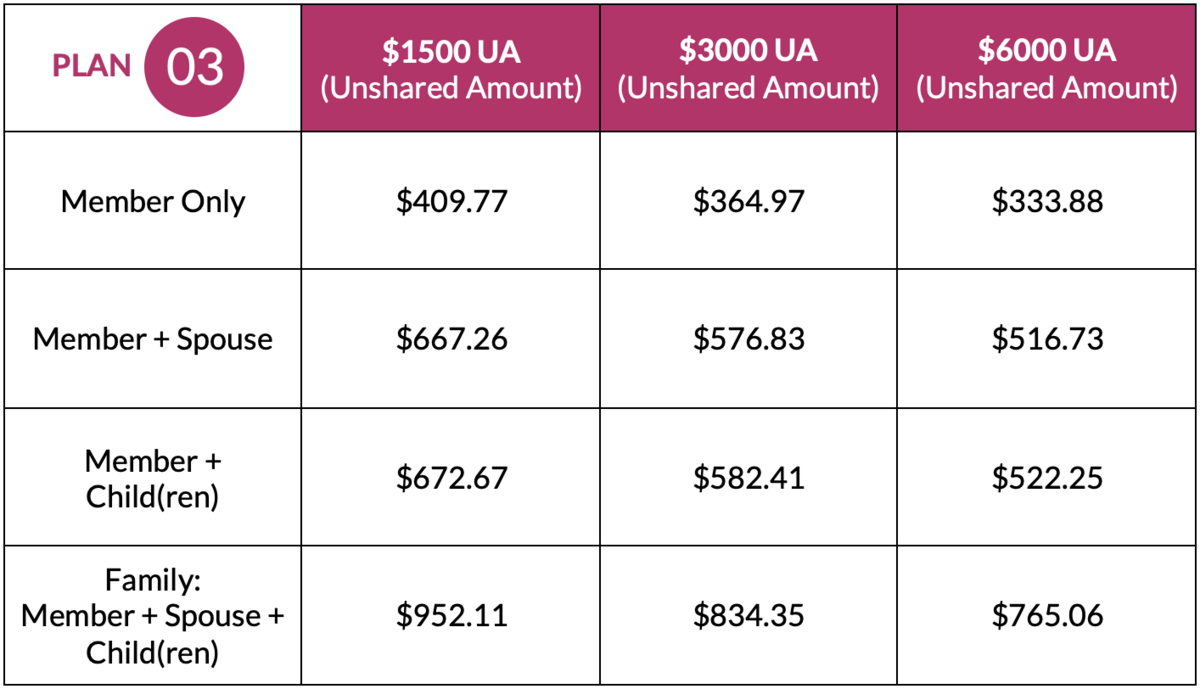
Task: Choose the $333.88 price cell
Action: tap(1047, 201)
